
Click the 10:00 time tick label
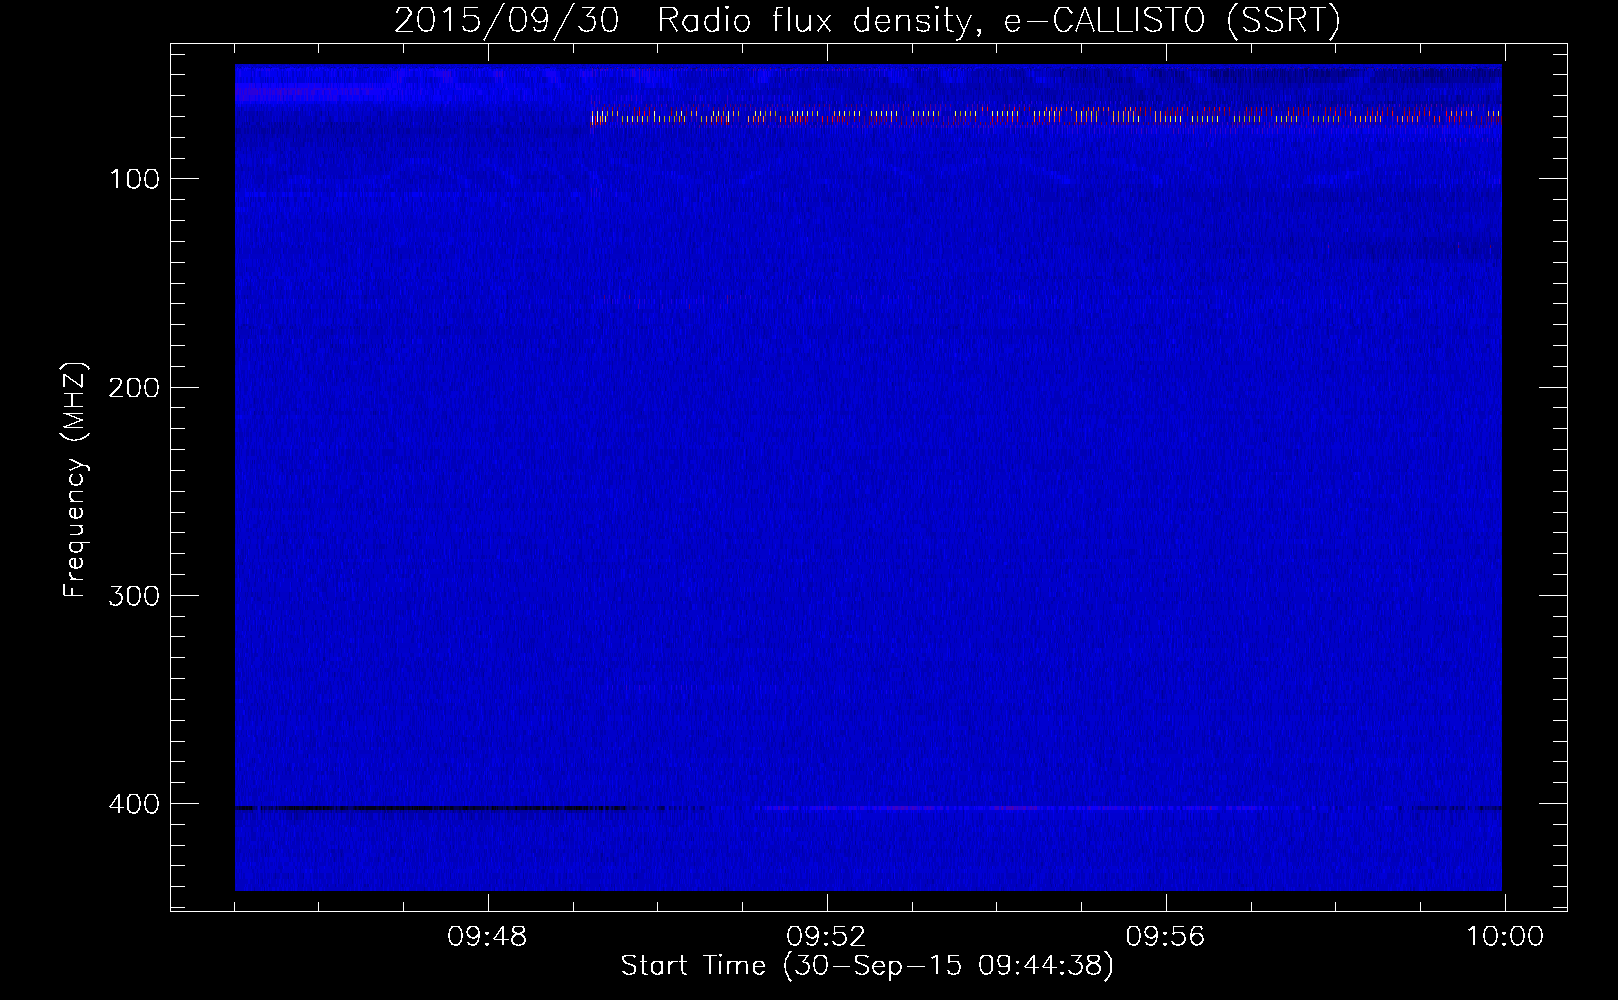click(x=1505, y=937)
